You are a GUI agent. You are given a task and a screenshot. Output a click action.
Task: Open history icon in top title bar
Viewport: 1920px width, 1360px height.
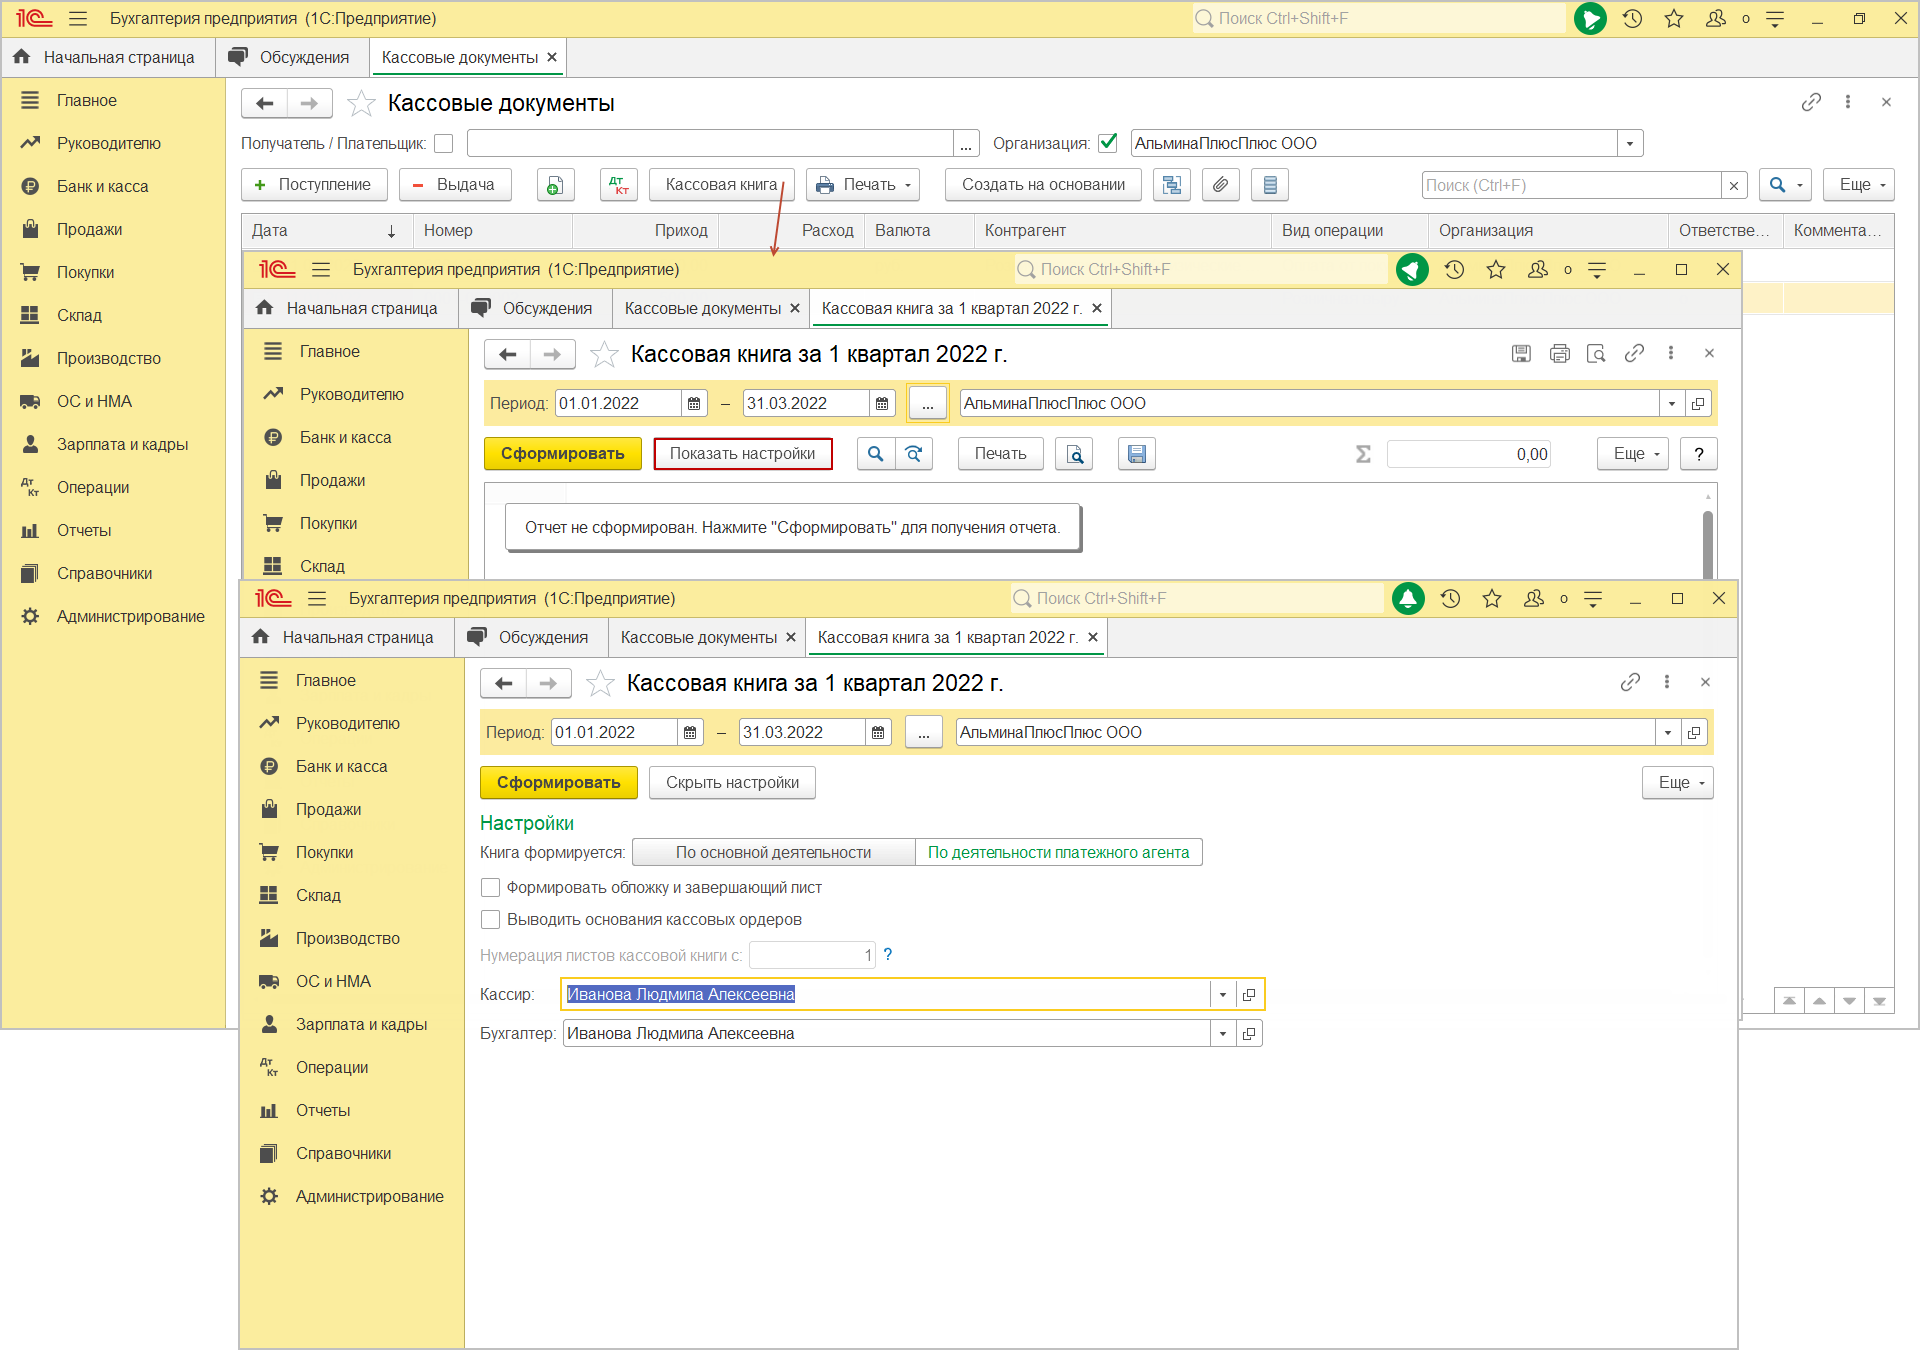pos(1632,18)
